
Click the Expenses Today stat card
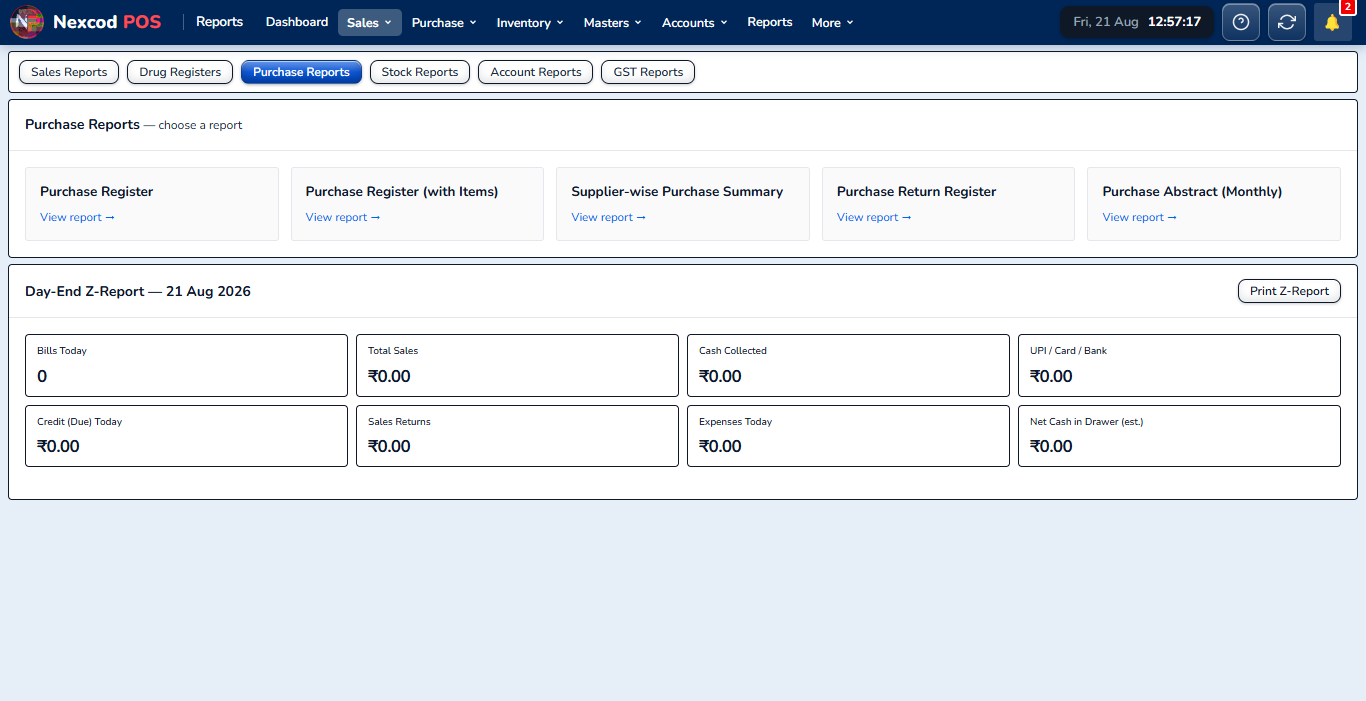click(x=848, y=435)
